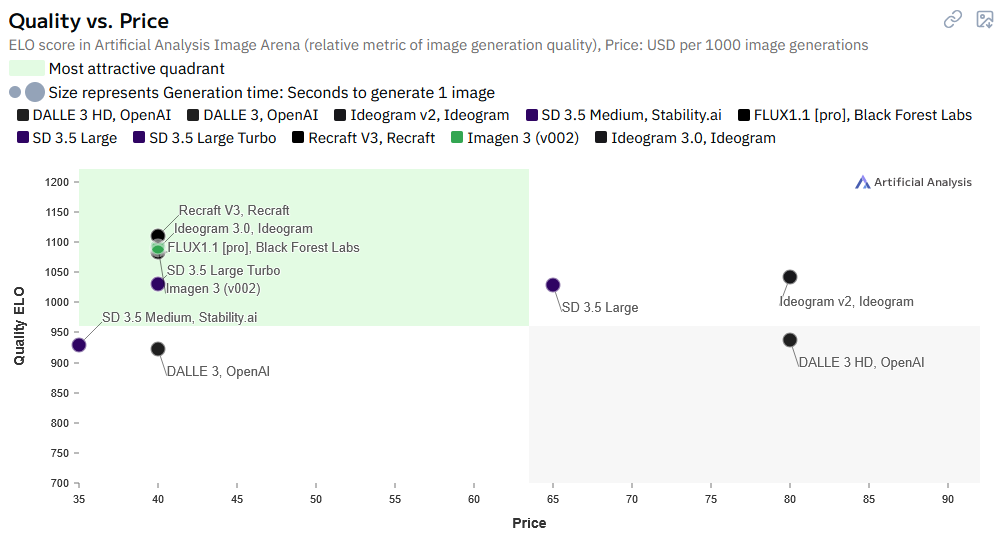Viewport: 1005px width, 544px height.
Task: Hide SD 3.5 Medium series in legend
Action: coord(623,115)
